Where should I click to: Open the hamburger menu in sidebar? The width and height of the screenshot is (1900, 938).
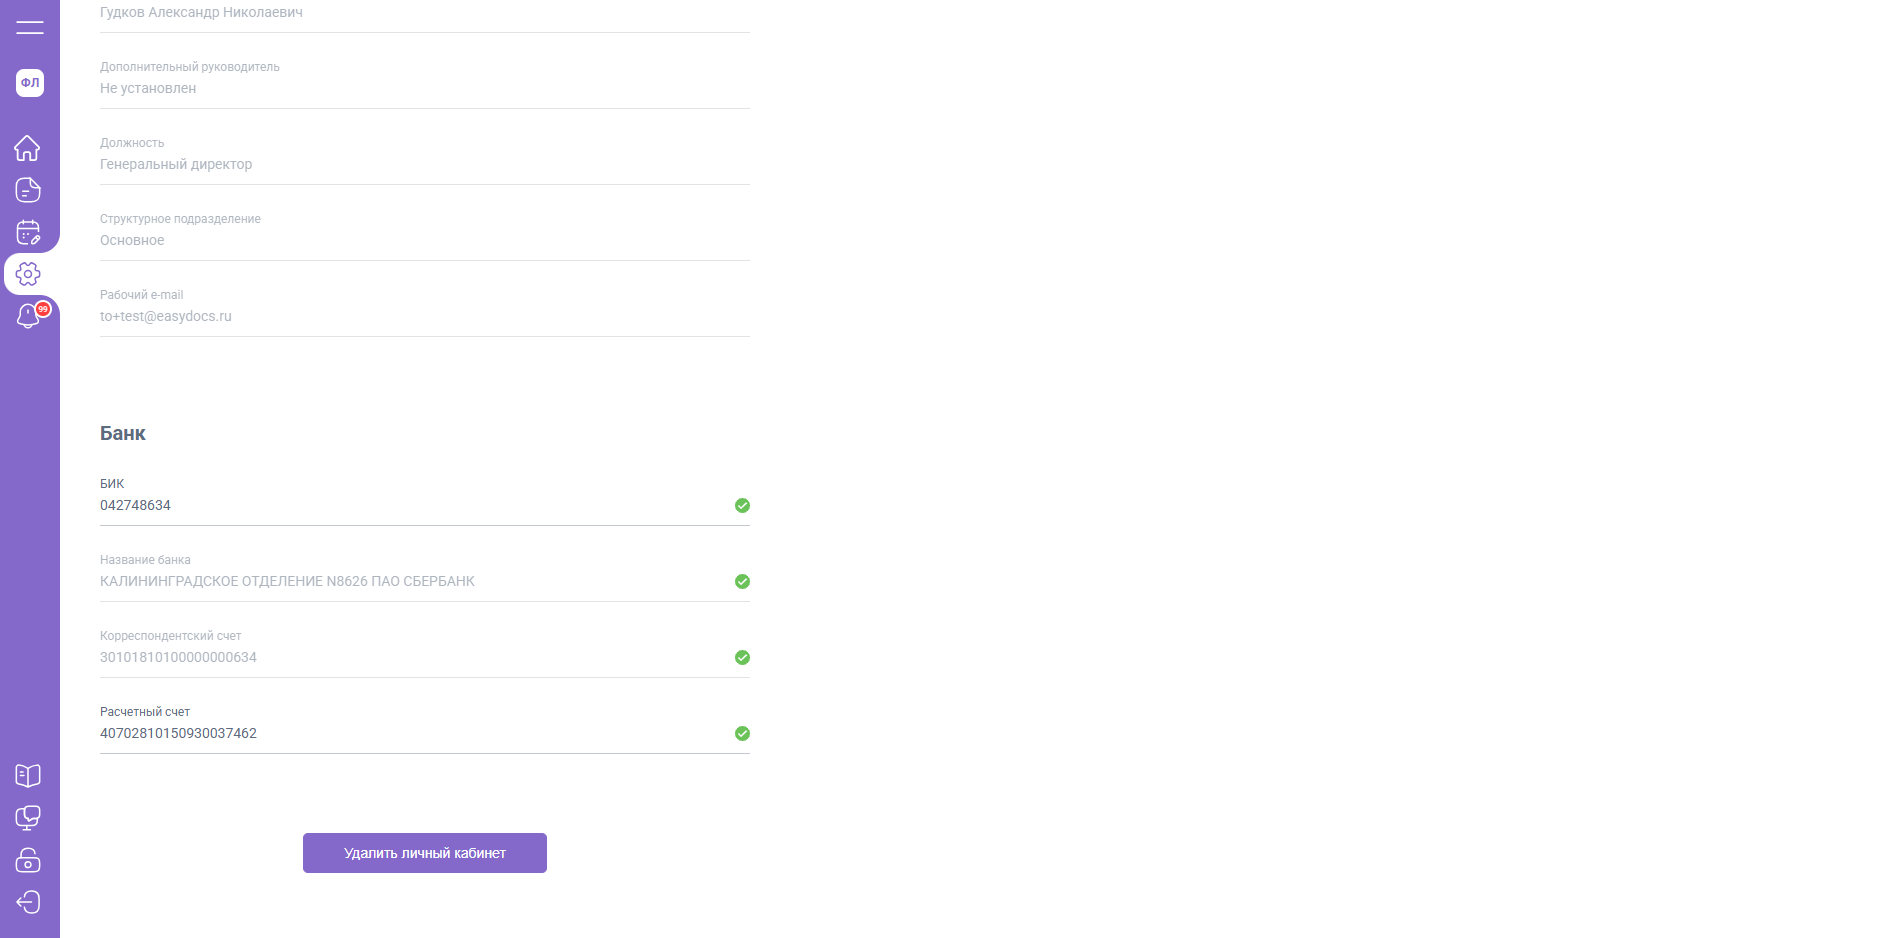30,27
